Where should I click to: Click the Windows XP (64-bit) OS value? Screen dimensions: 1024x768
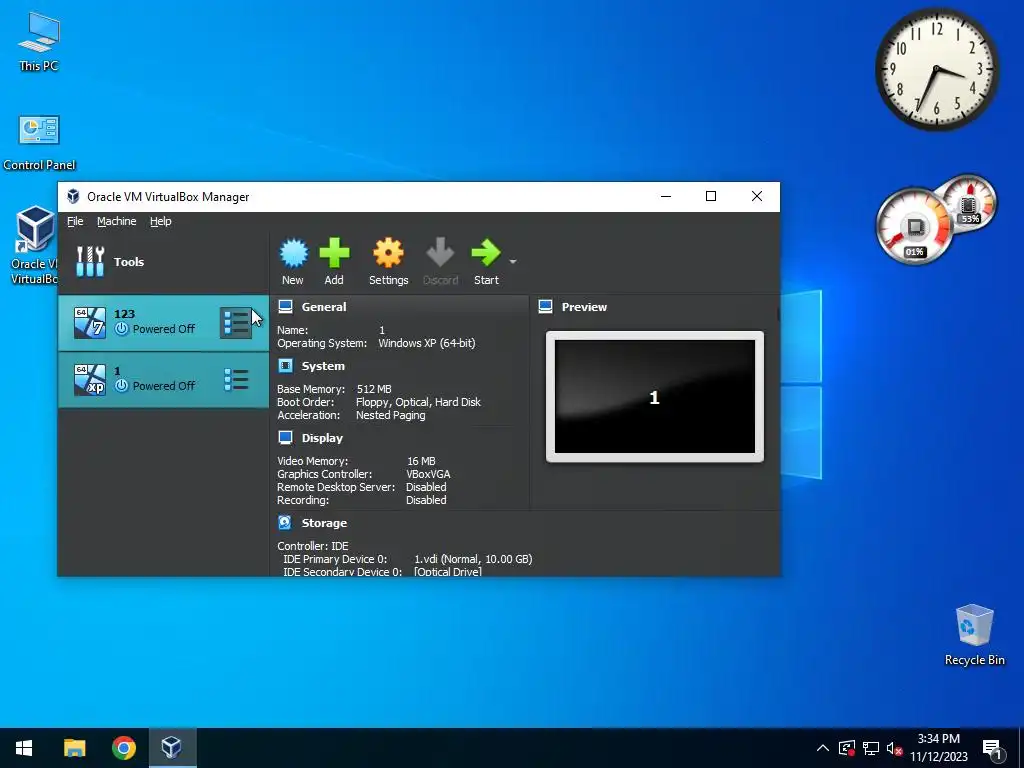tap(427, 344)
